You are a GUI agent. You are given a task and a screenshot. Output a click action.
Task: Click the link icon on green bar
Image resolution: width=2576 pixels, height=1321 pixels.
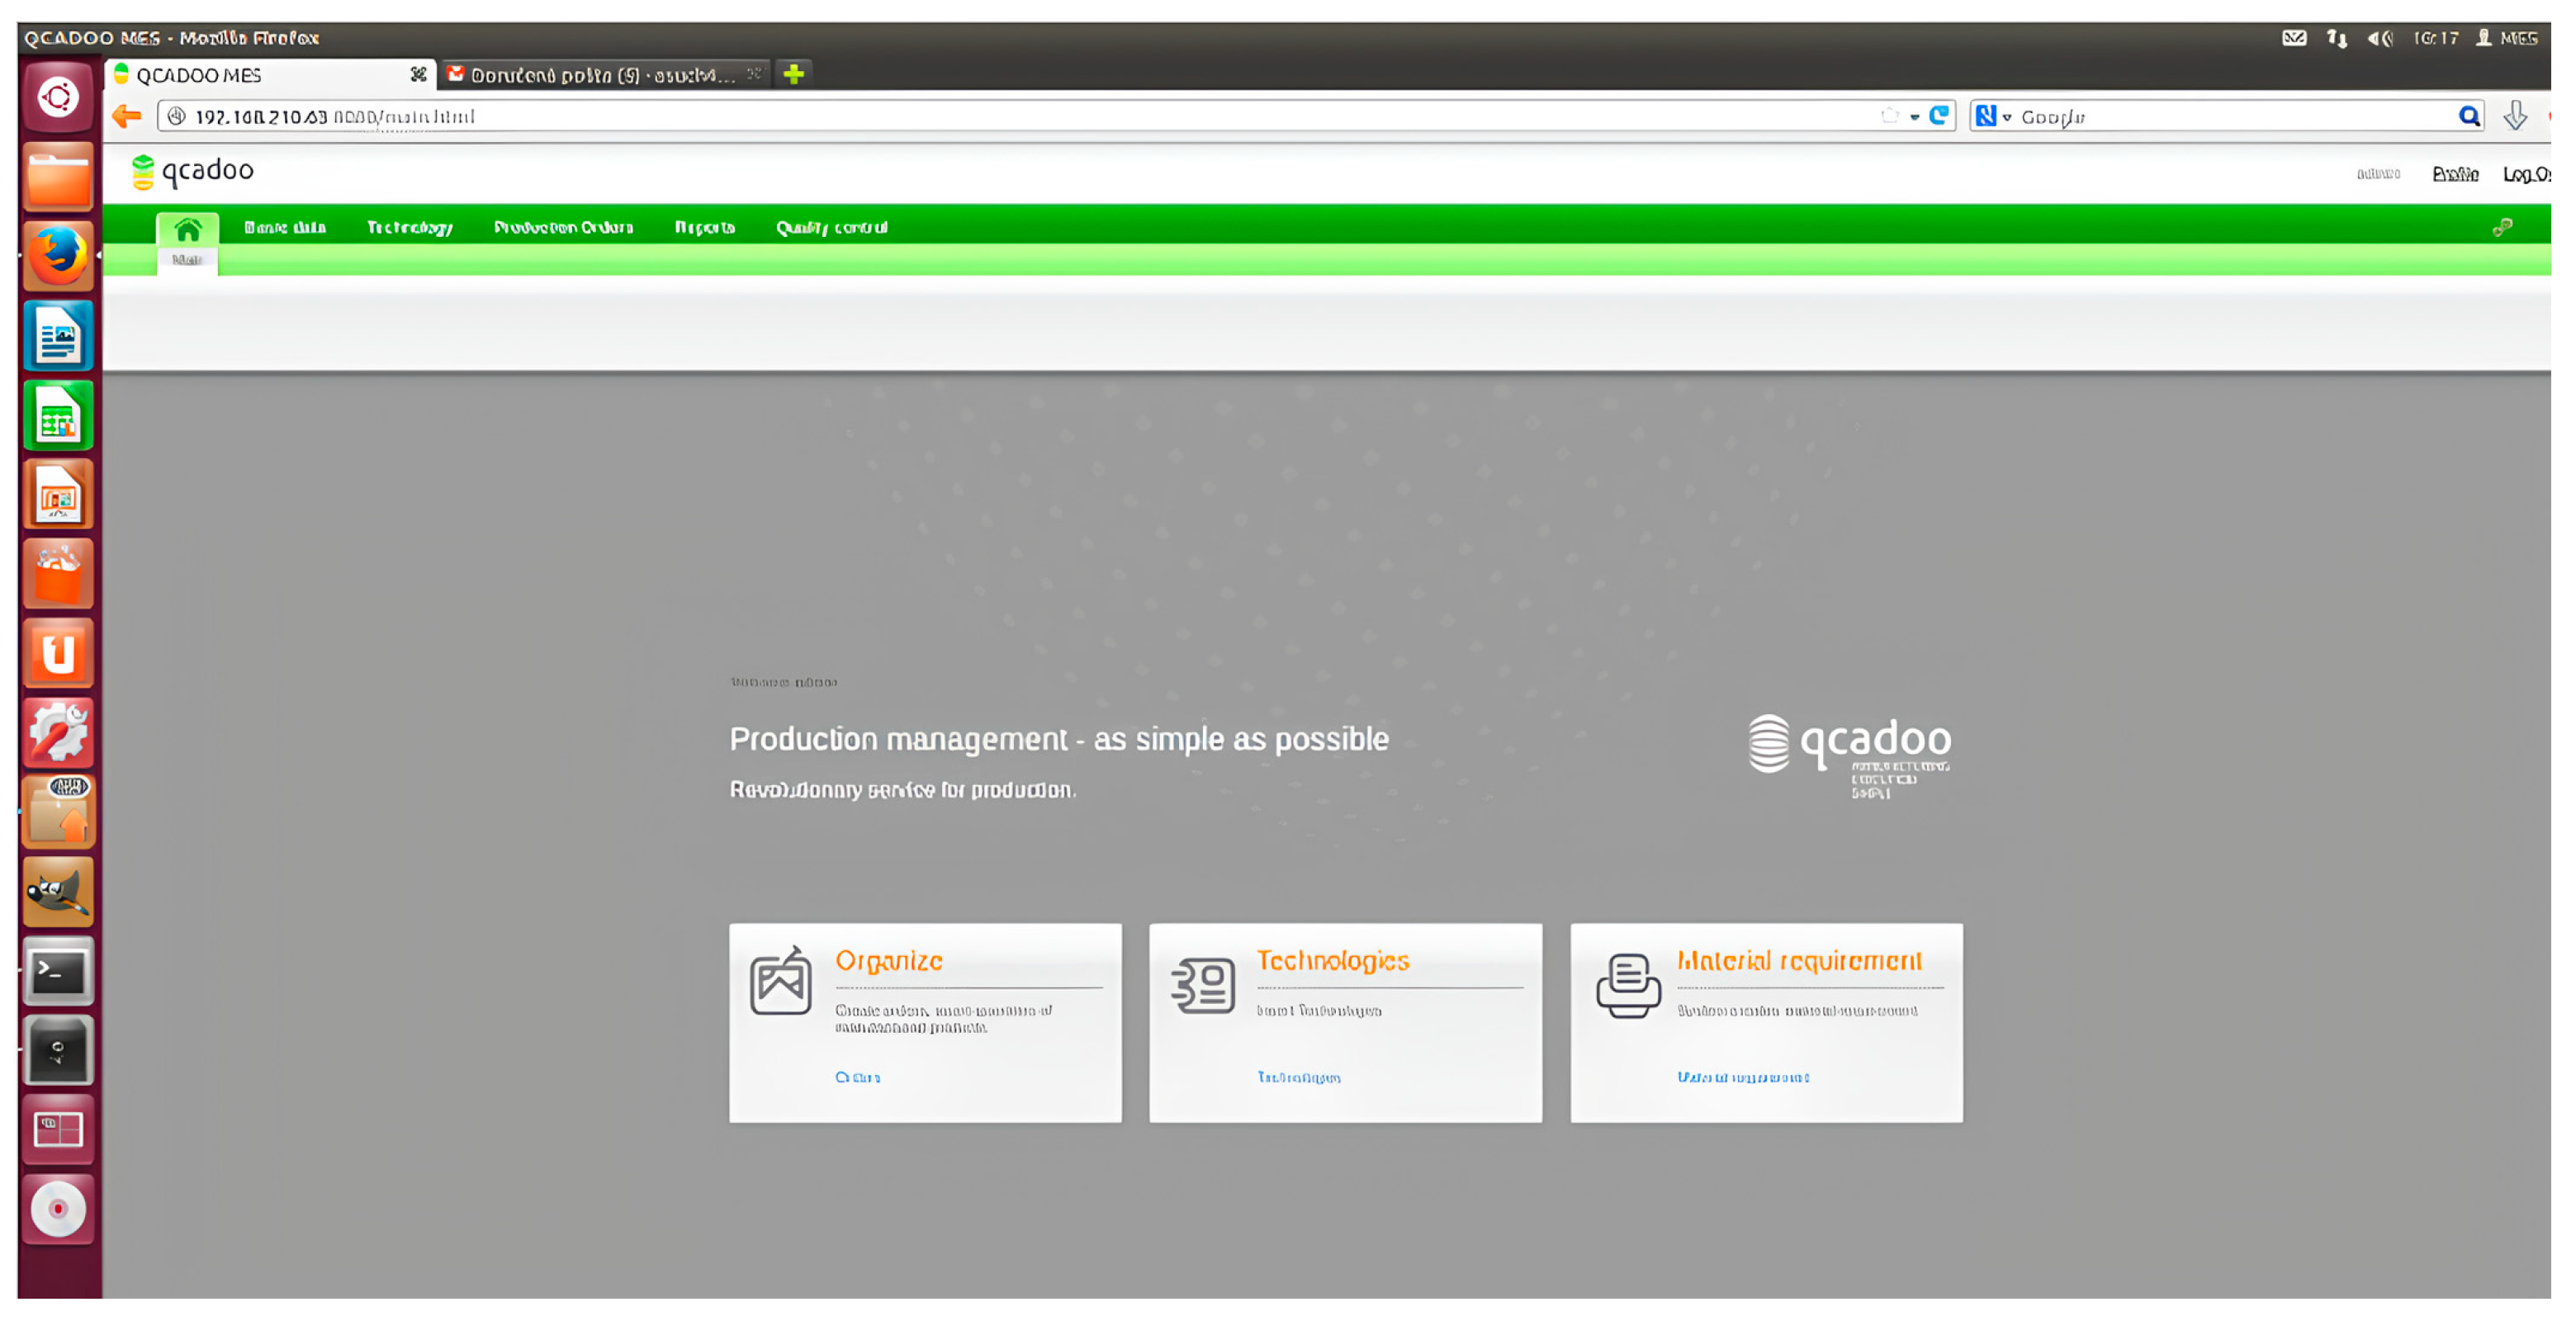tap(2502, 228)
